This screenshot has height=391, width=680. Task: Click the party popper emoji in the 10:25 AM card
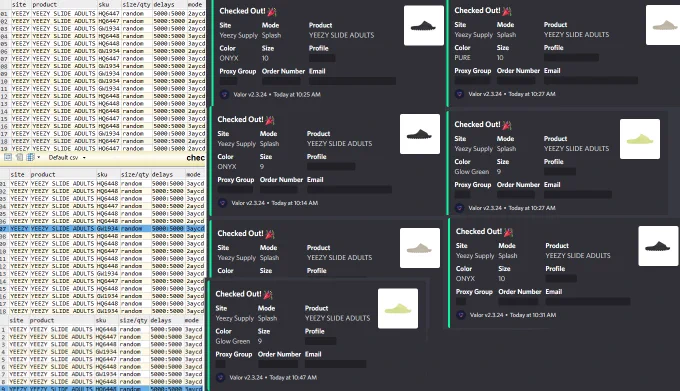[272, 12]
